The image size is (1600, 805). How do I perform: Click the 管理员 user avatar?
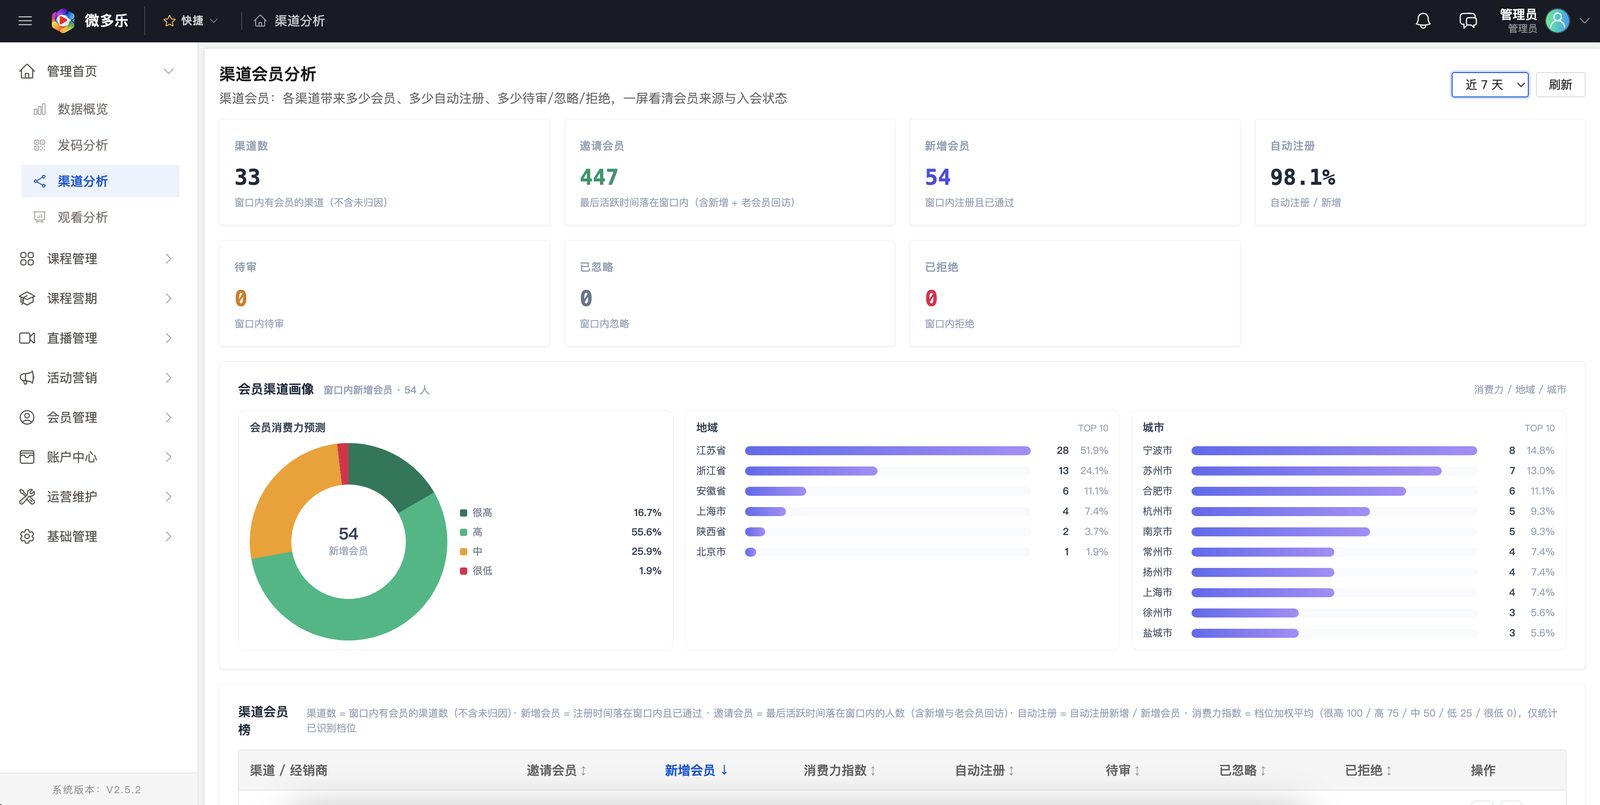pyautogui.click(x=1557, y=20)
